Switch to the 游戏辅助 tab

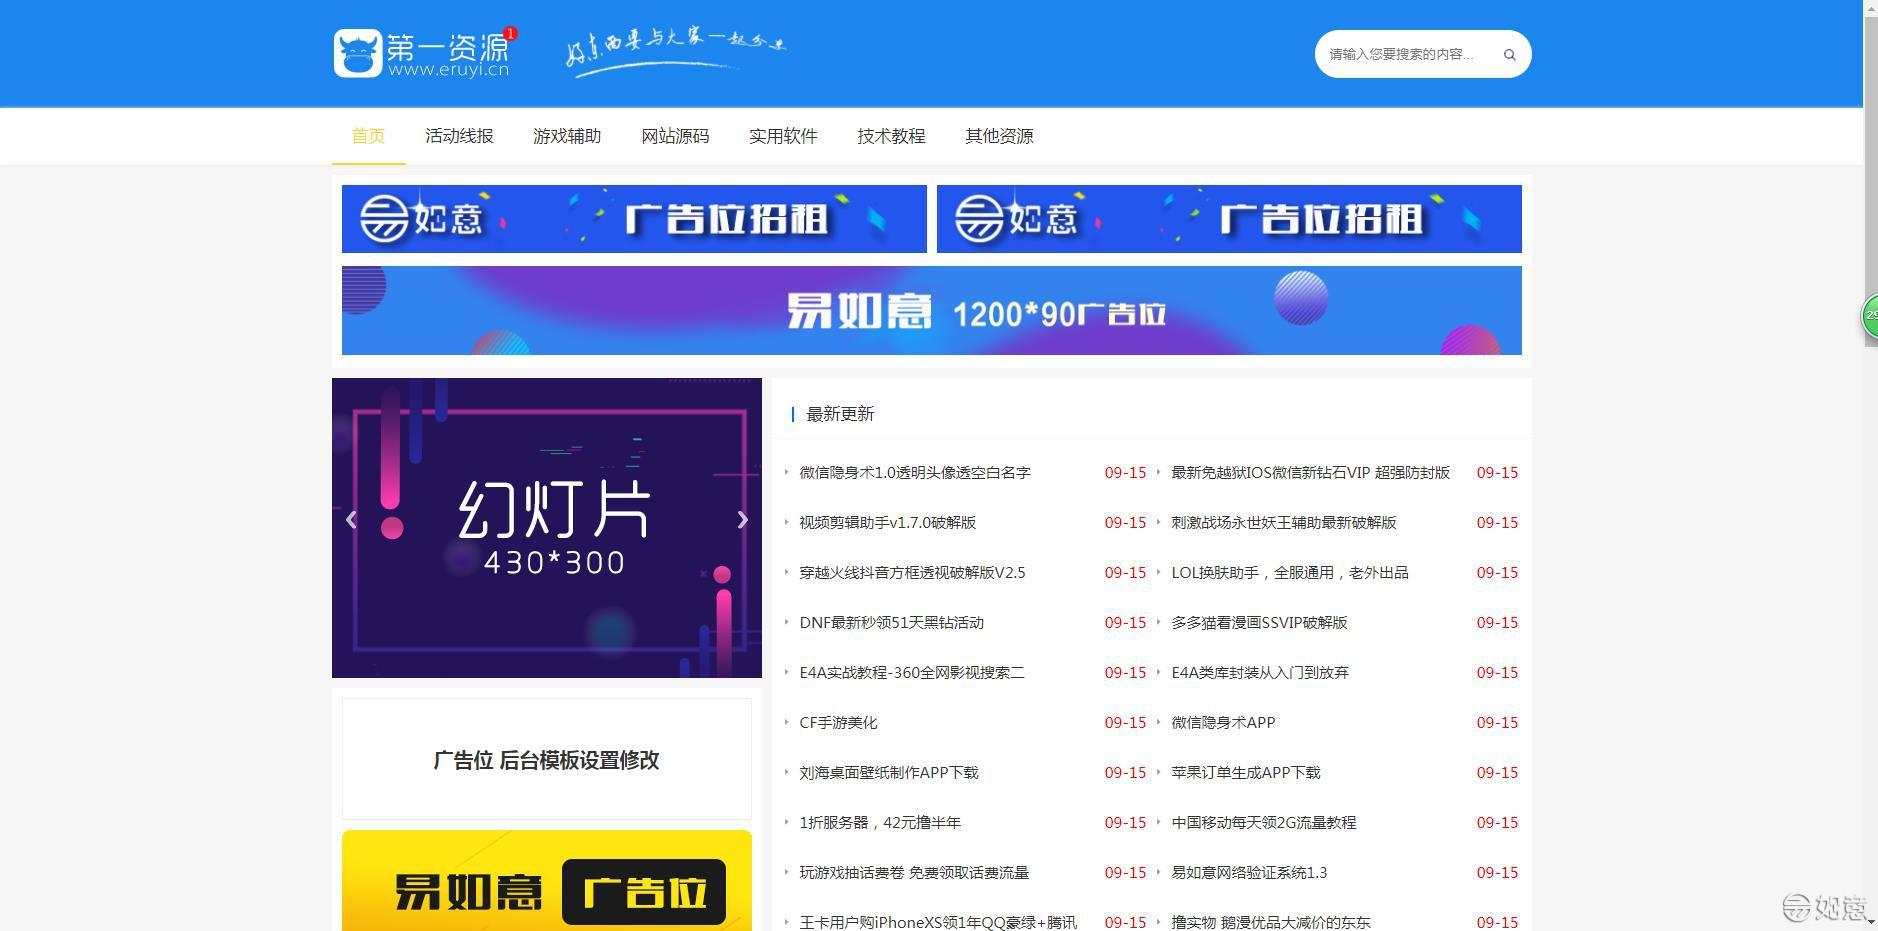point(567,136)
